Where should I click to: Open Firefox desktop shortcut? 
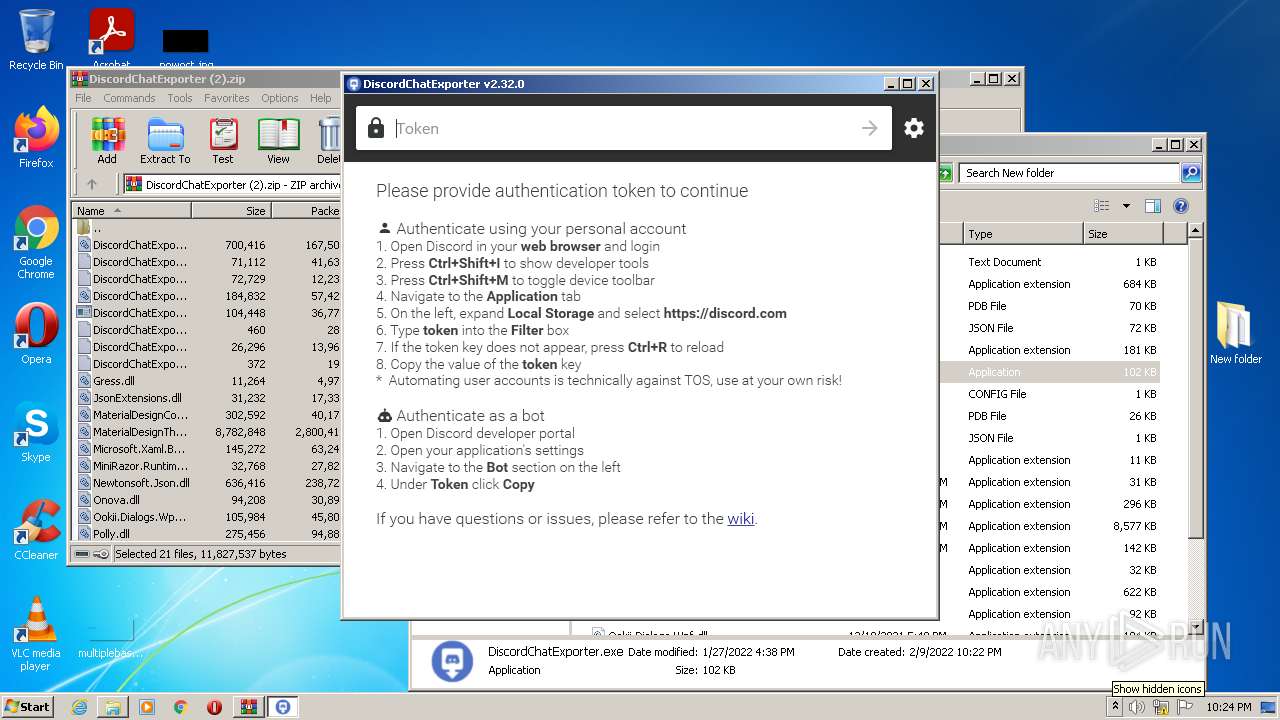coord(36,138)
